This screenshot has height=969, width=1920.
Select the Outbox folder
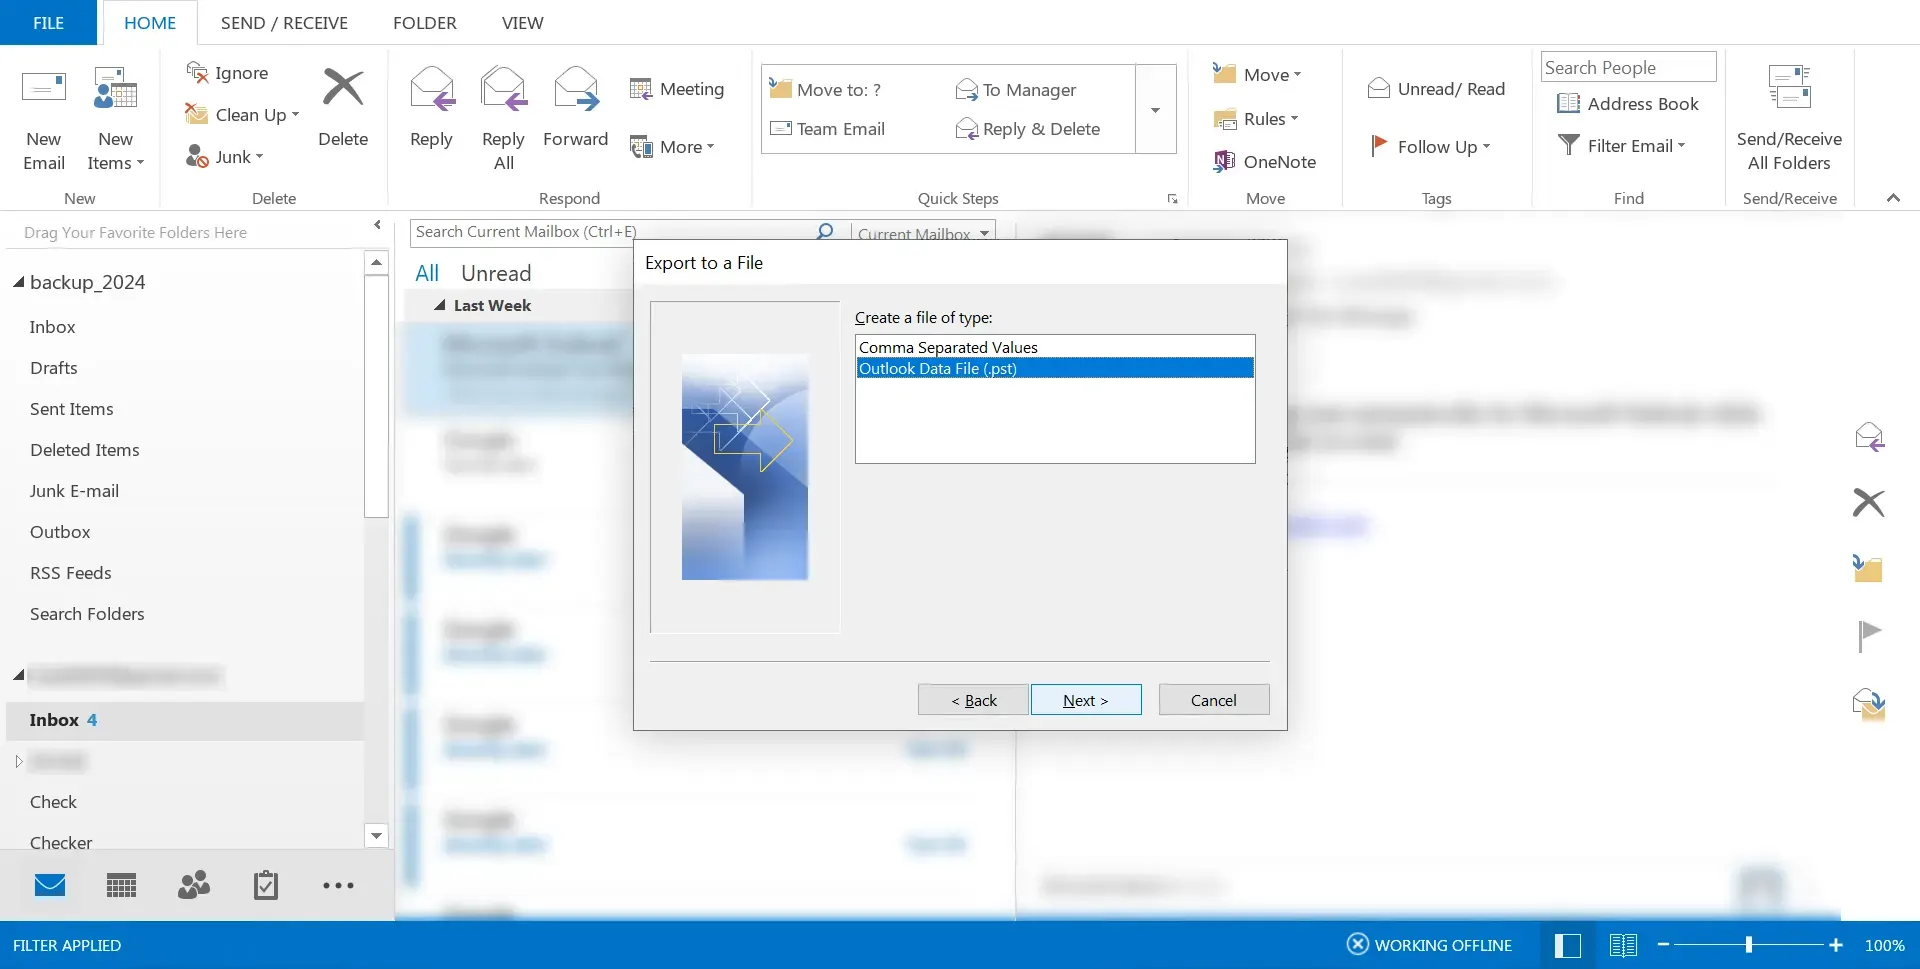60,532
